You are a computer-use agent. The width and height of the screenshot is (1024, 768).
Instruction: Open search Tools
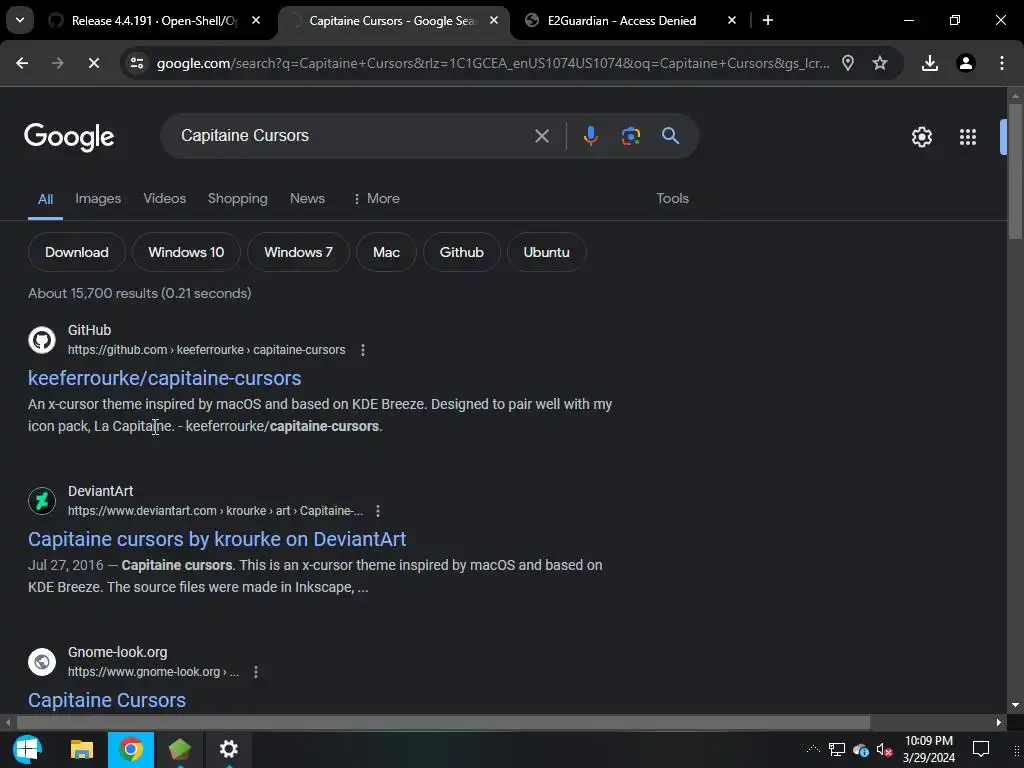(672, 199)
